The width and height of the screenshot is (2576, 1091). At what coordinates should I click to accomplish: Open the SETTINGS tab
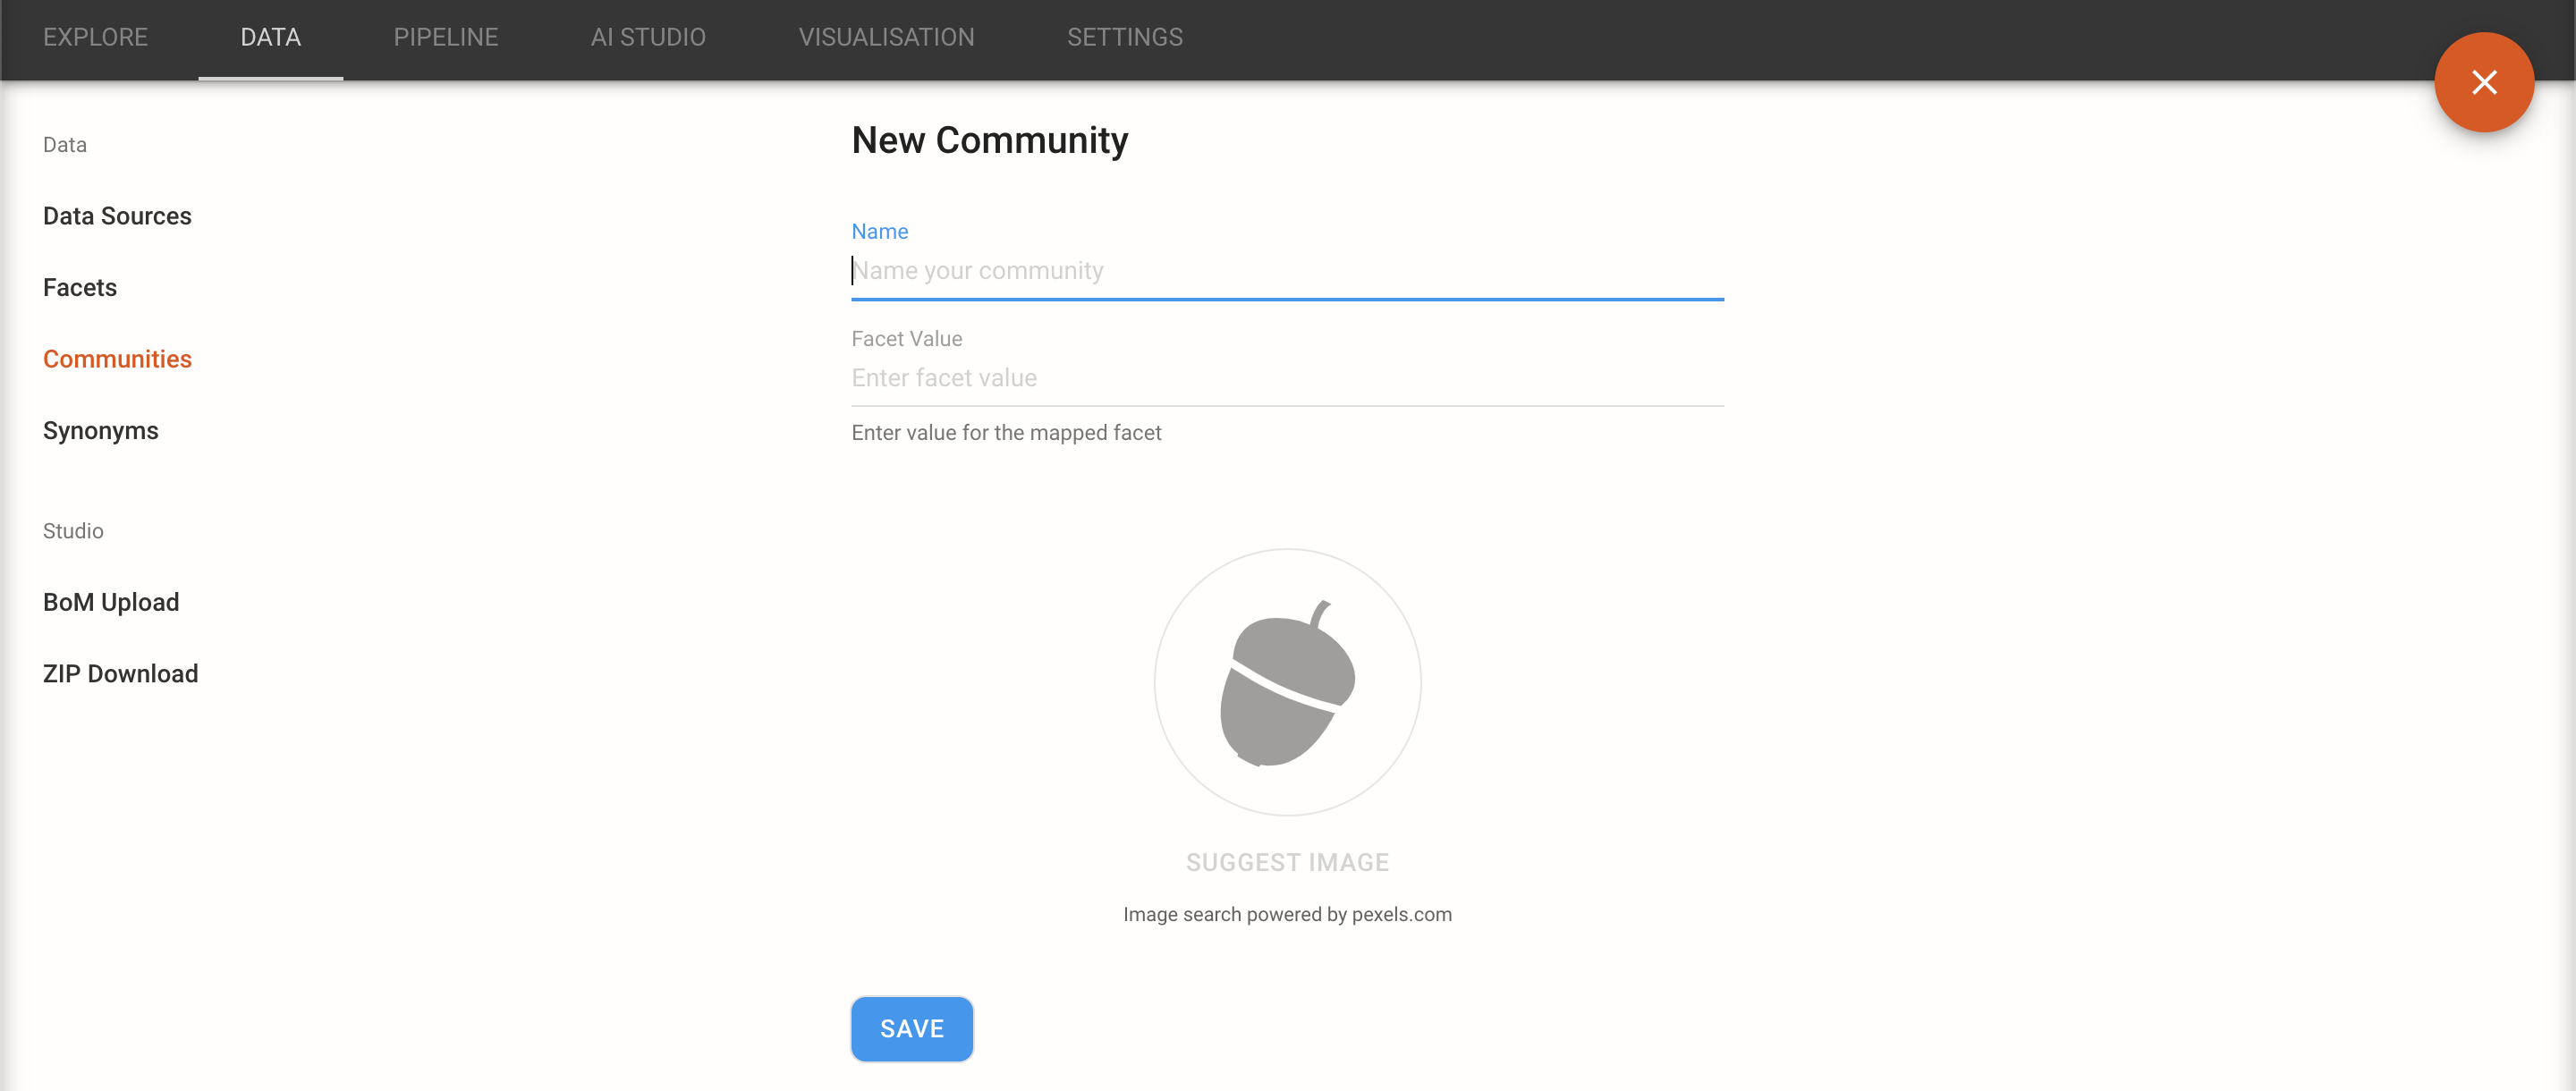(x=1124, y=37)
